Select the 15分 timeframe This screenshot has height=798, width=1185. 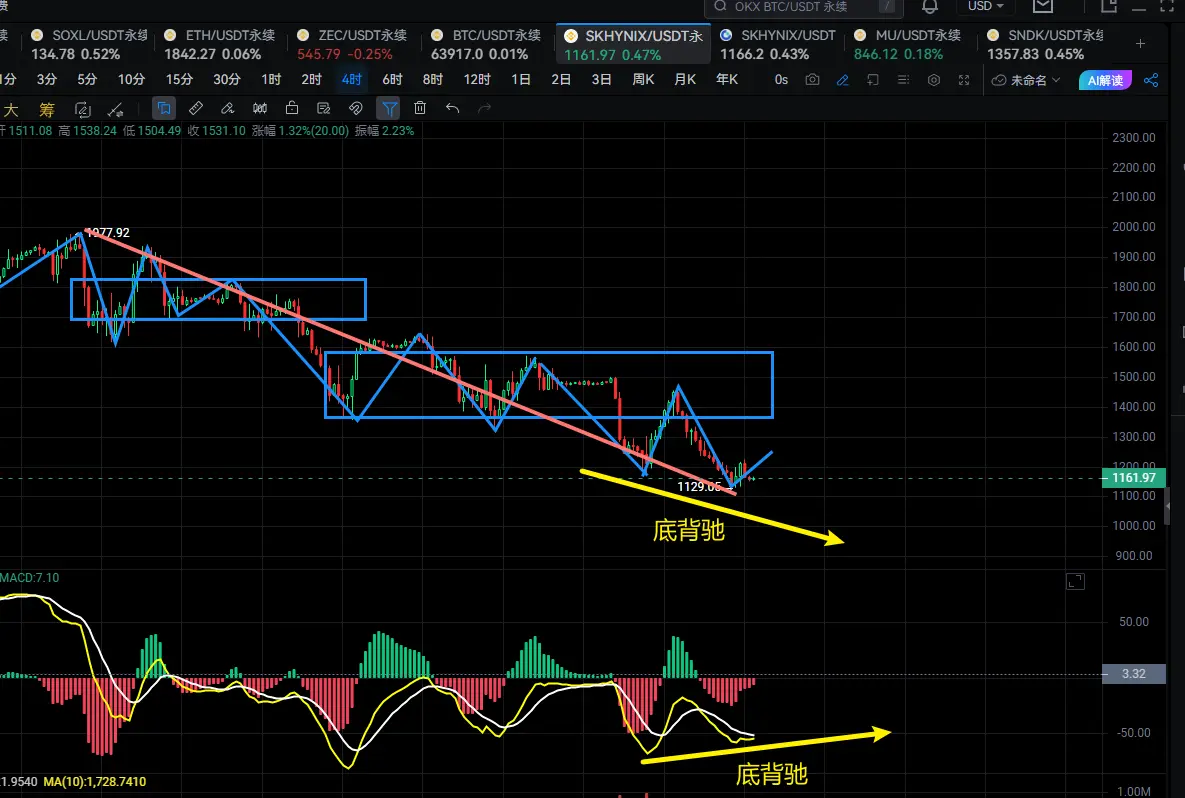tap(179, 79)
